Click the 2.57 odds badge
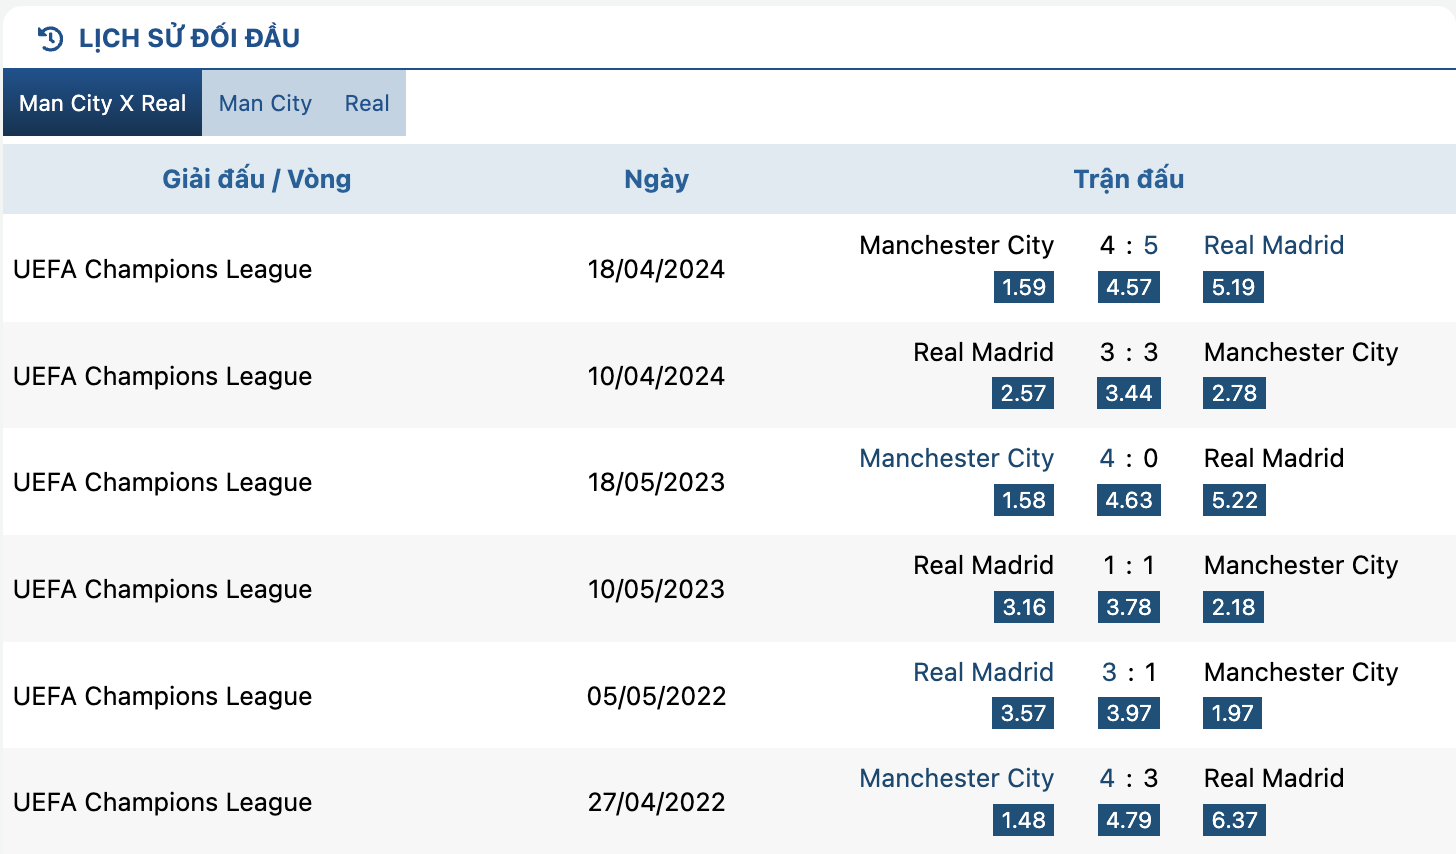 [x=1024, y=393]
